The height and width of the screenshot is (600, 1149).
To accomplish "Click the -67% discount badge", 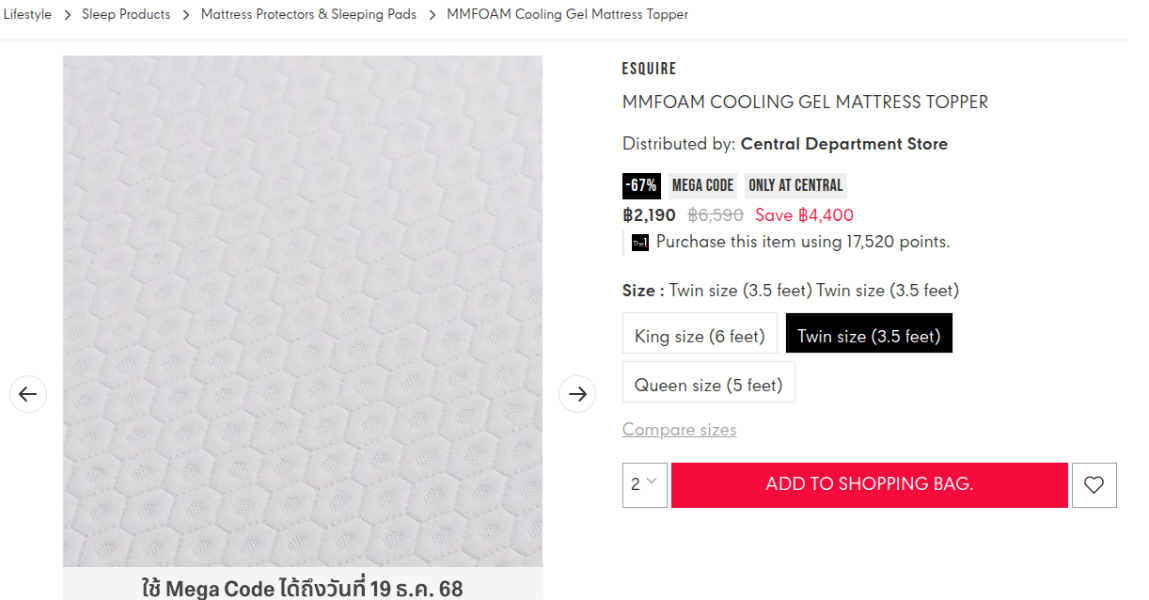I will point(640,186).
